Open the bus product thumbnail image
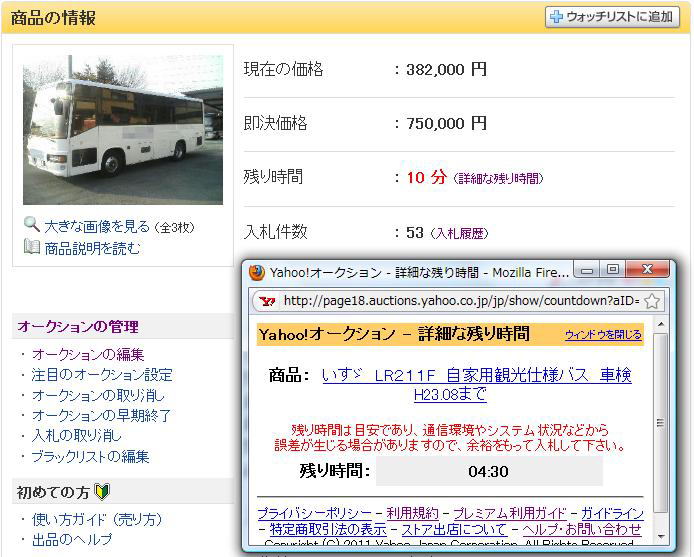Screen dimensions: 694x557 123,129
